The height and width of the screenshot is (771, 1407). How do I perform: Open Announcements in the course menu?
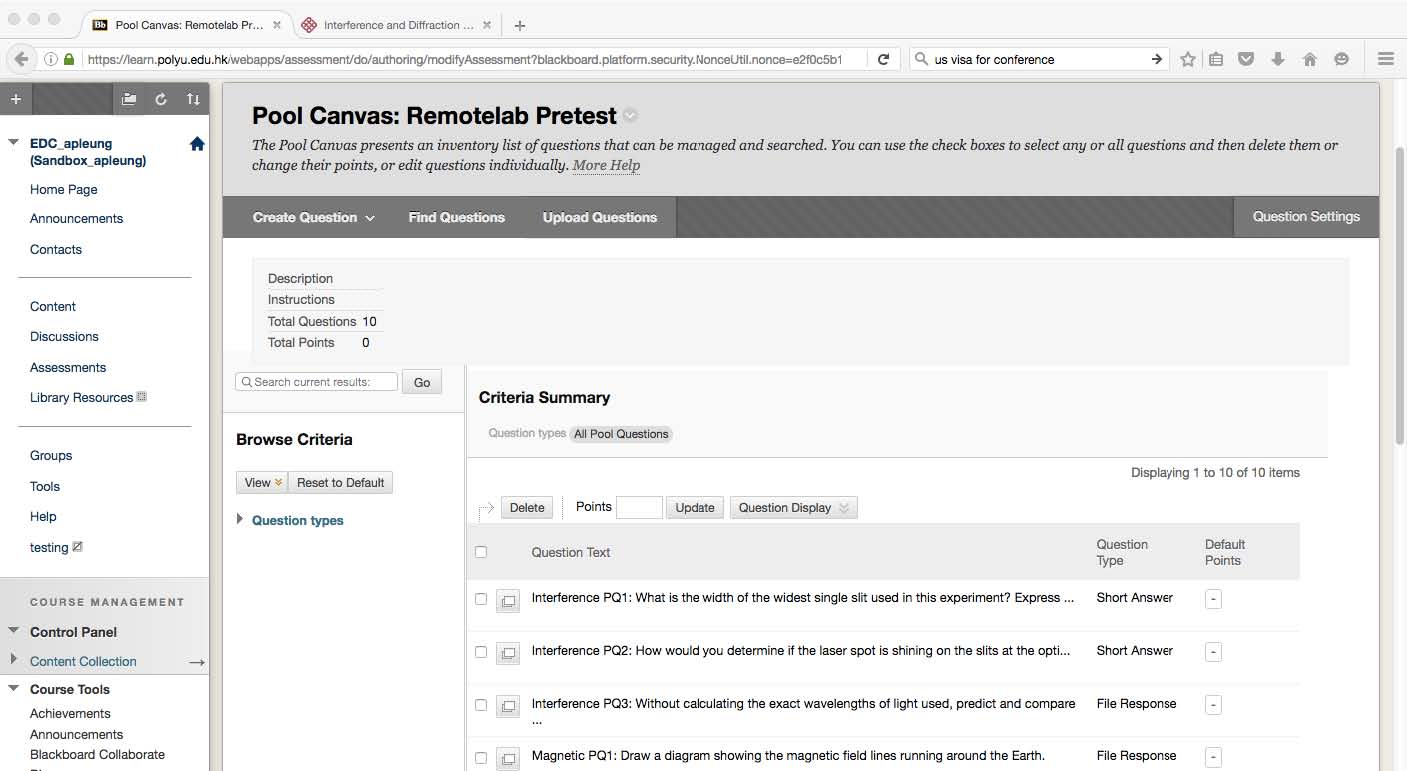point(77,219)
